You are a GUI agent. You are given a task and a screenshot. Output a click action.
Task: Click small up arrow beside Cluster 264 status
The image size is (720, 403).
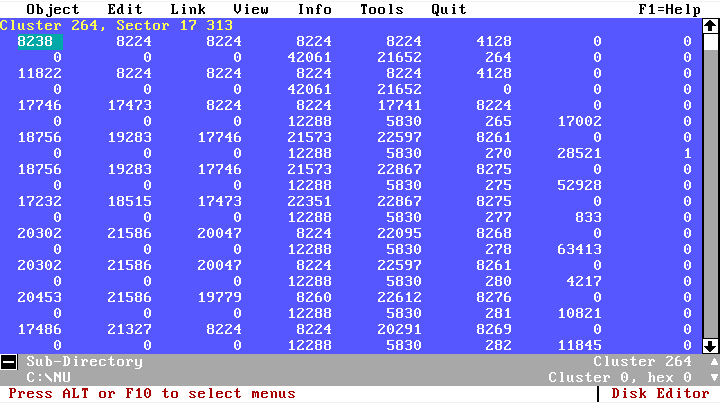(x=714, y=362)
